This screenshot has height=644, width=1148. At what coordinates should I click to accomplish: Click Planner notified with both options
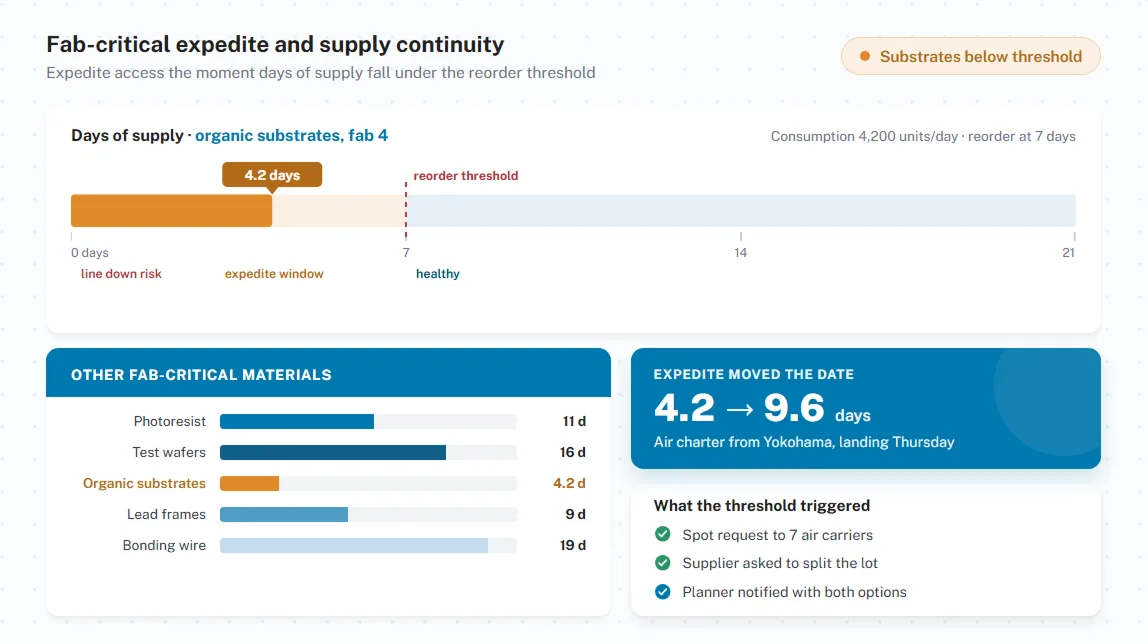coord(794,592)
